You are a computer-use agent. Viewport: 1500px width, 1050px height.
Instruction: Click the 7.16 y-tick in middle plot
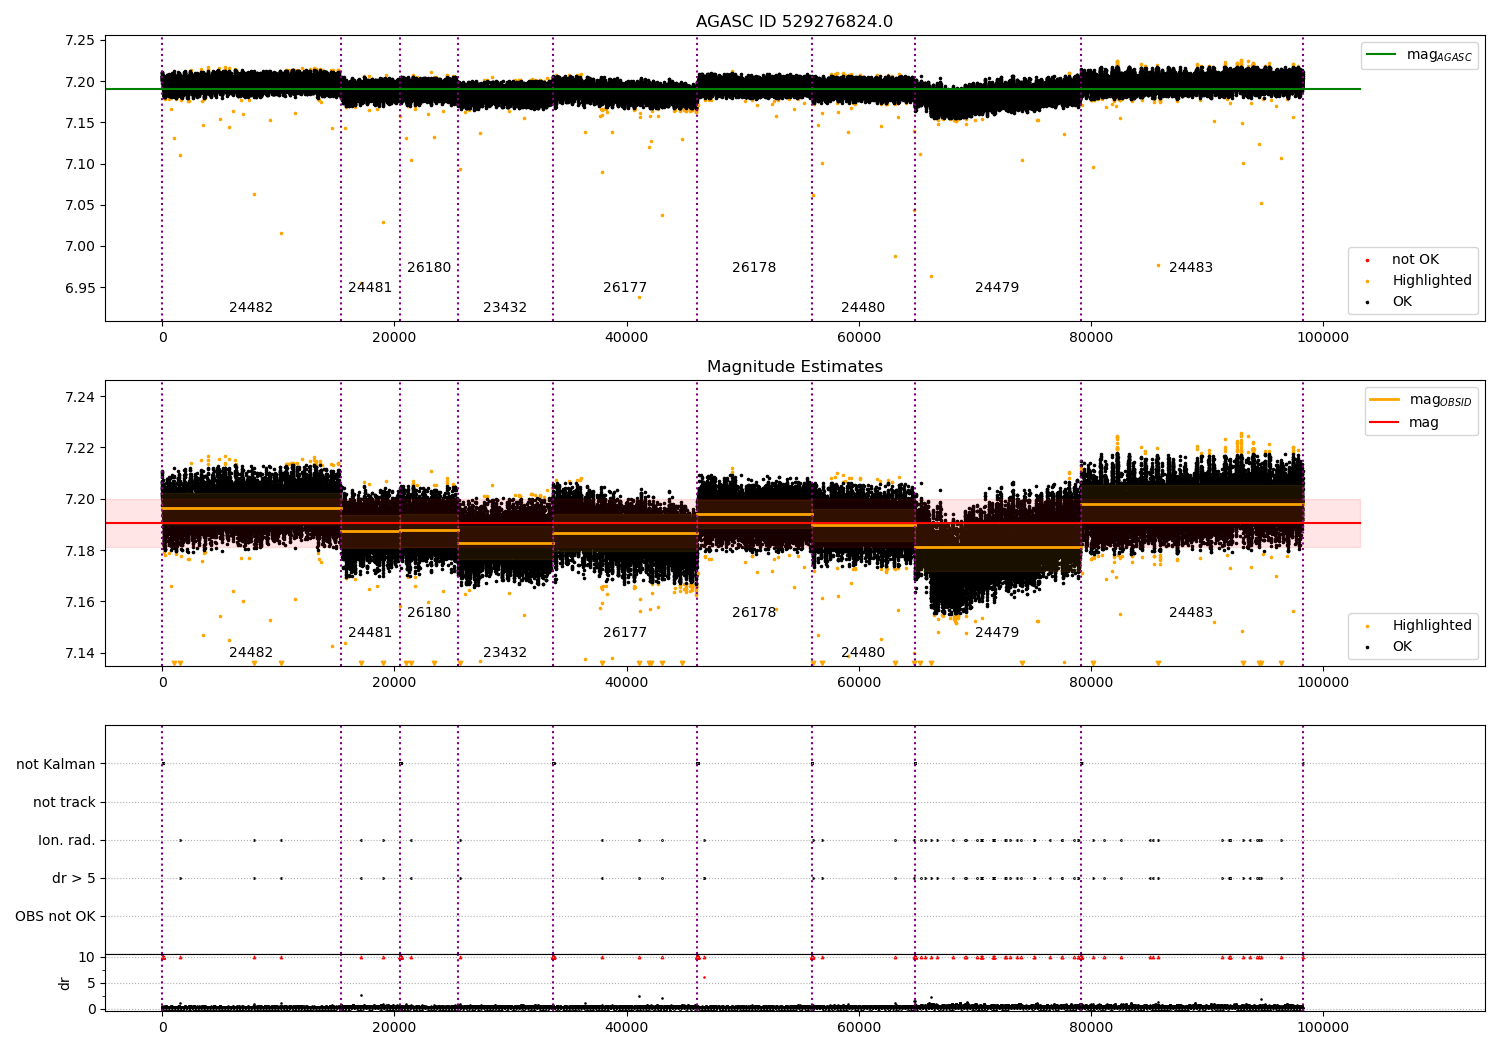tap(80, 603)
